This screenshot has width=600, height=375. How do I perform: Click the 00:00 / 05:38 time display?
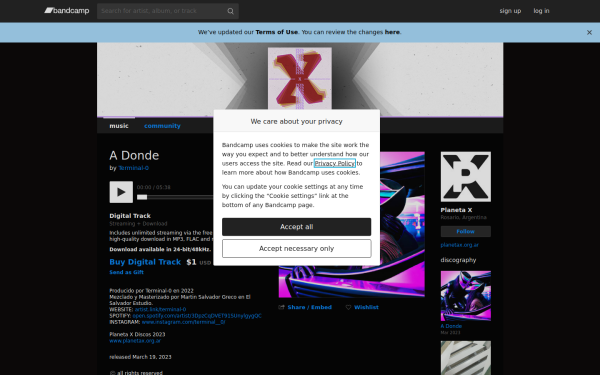(x=154, y=187)
